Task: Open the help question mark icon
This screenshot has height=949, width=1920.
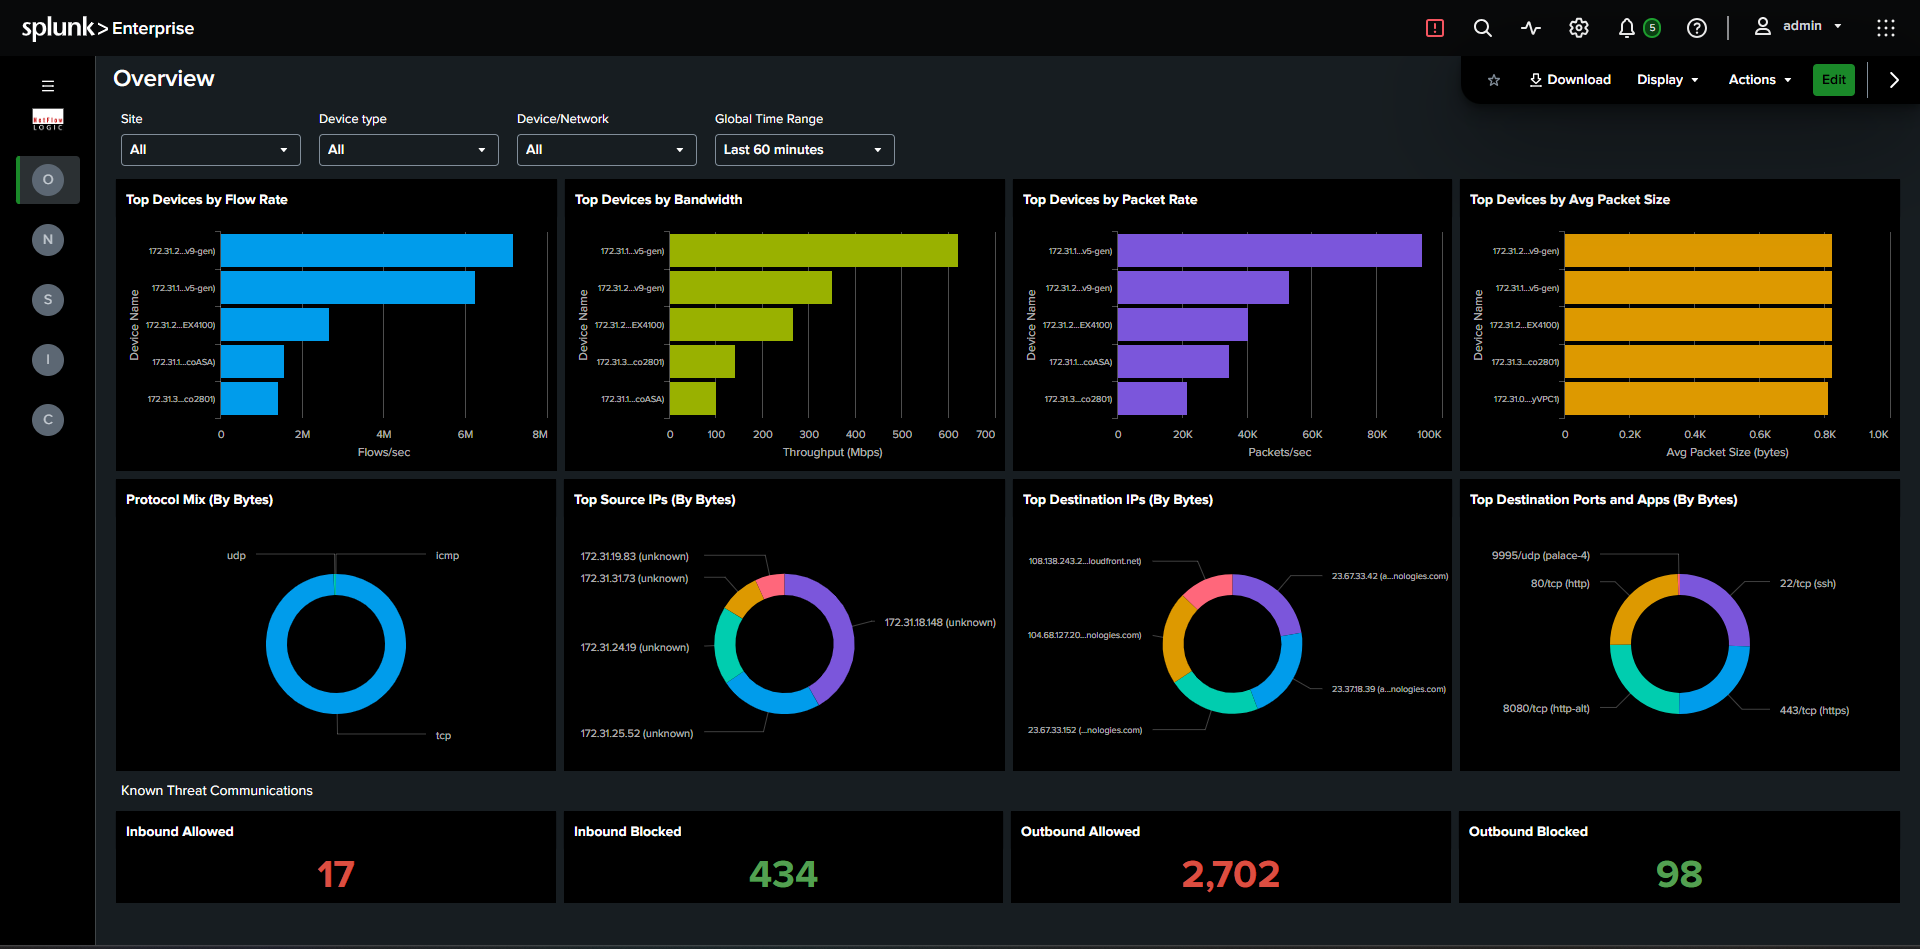Action: point(1697,28)
